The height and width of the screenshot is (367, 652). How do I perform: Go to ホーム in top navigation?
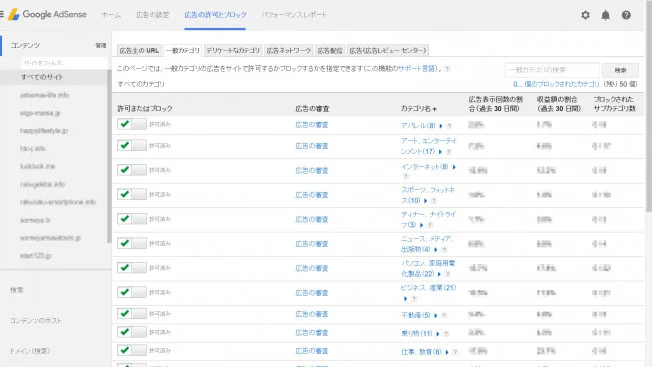111,15
